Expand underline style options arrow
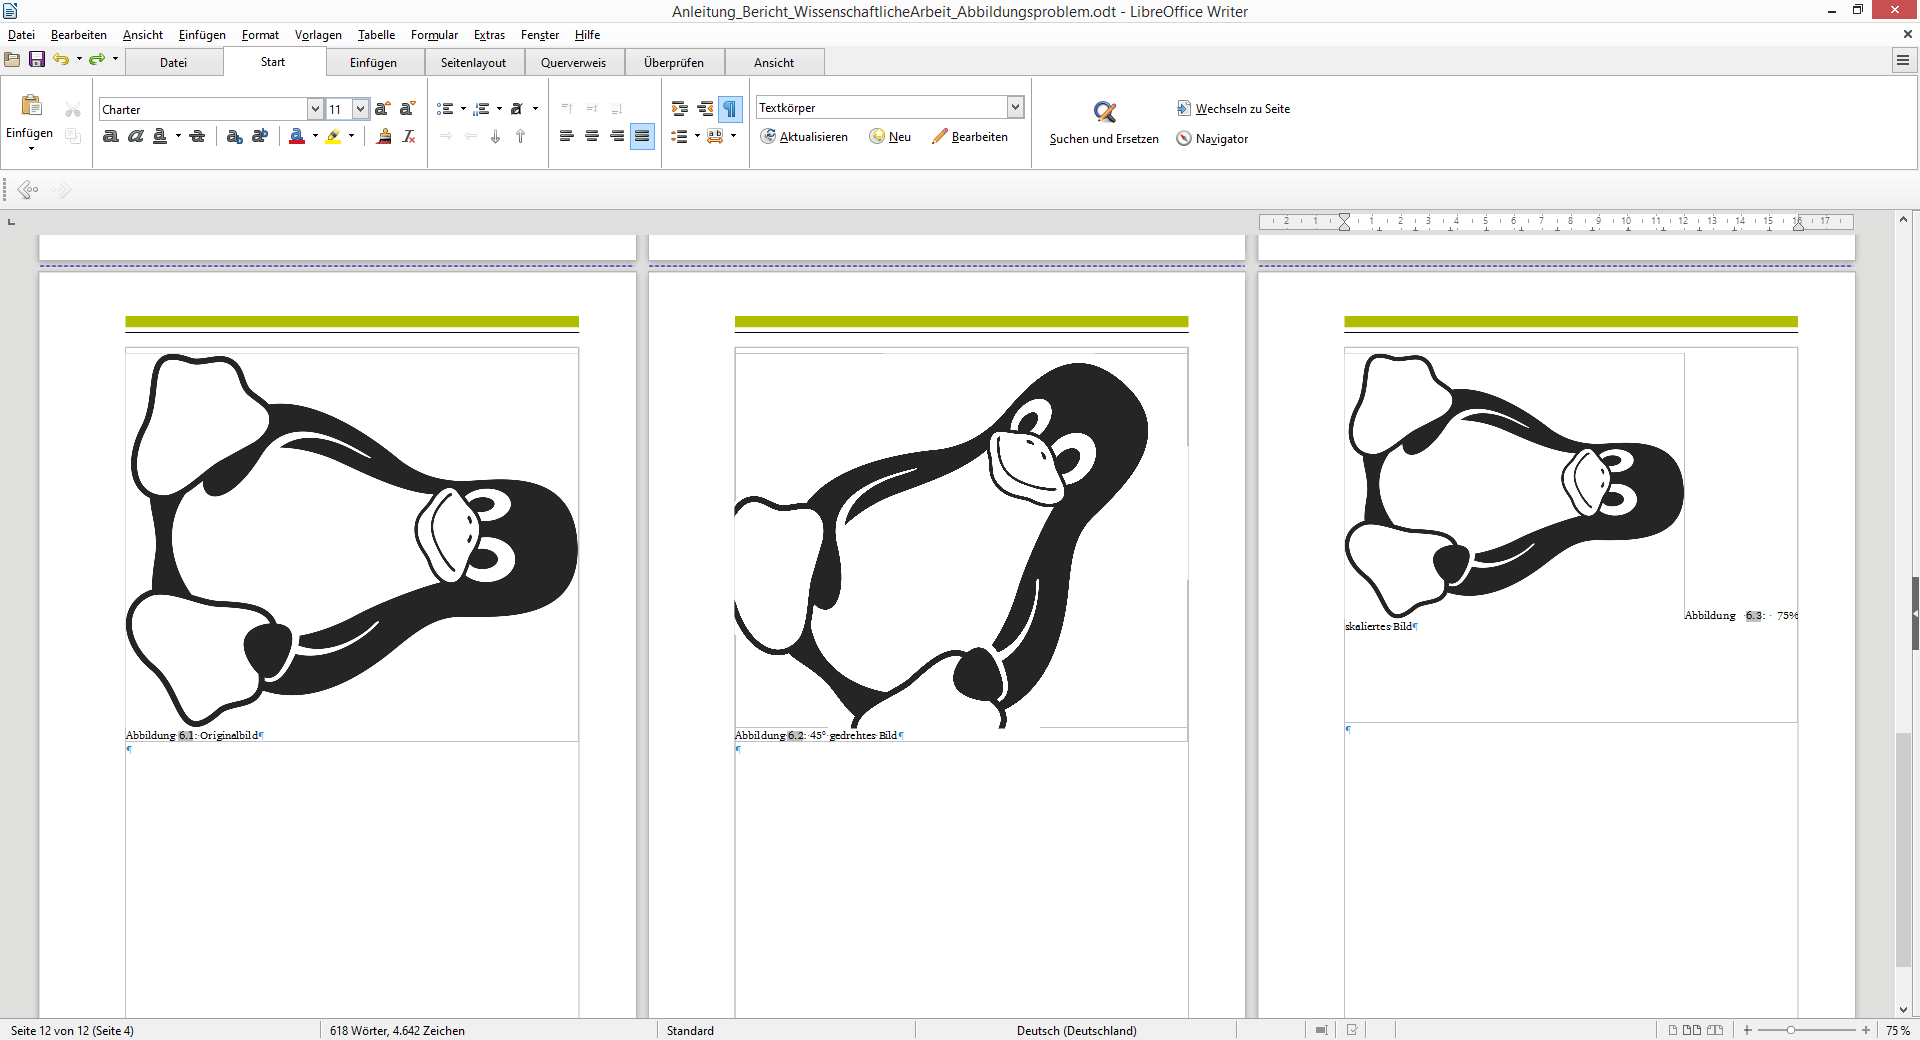The height and width of the screenshot is (1040, 1920). click(x=178, y=136)
